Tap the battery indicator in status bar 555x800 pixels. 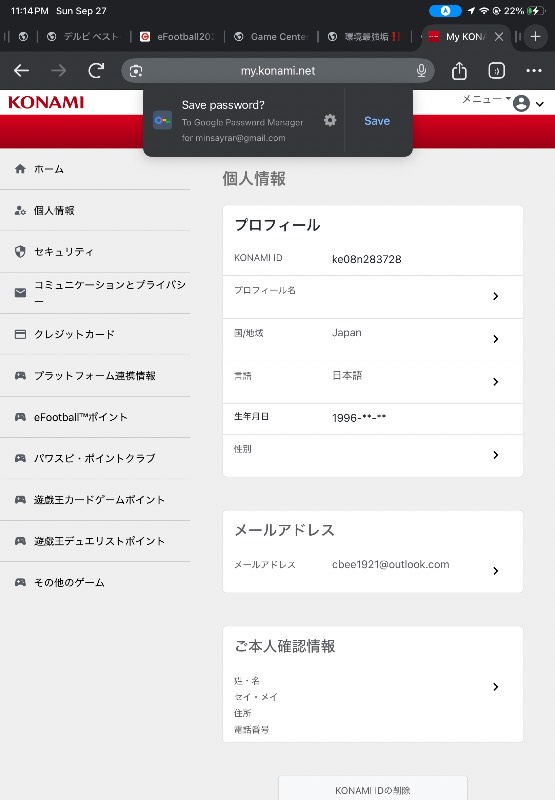pos(536,11)
